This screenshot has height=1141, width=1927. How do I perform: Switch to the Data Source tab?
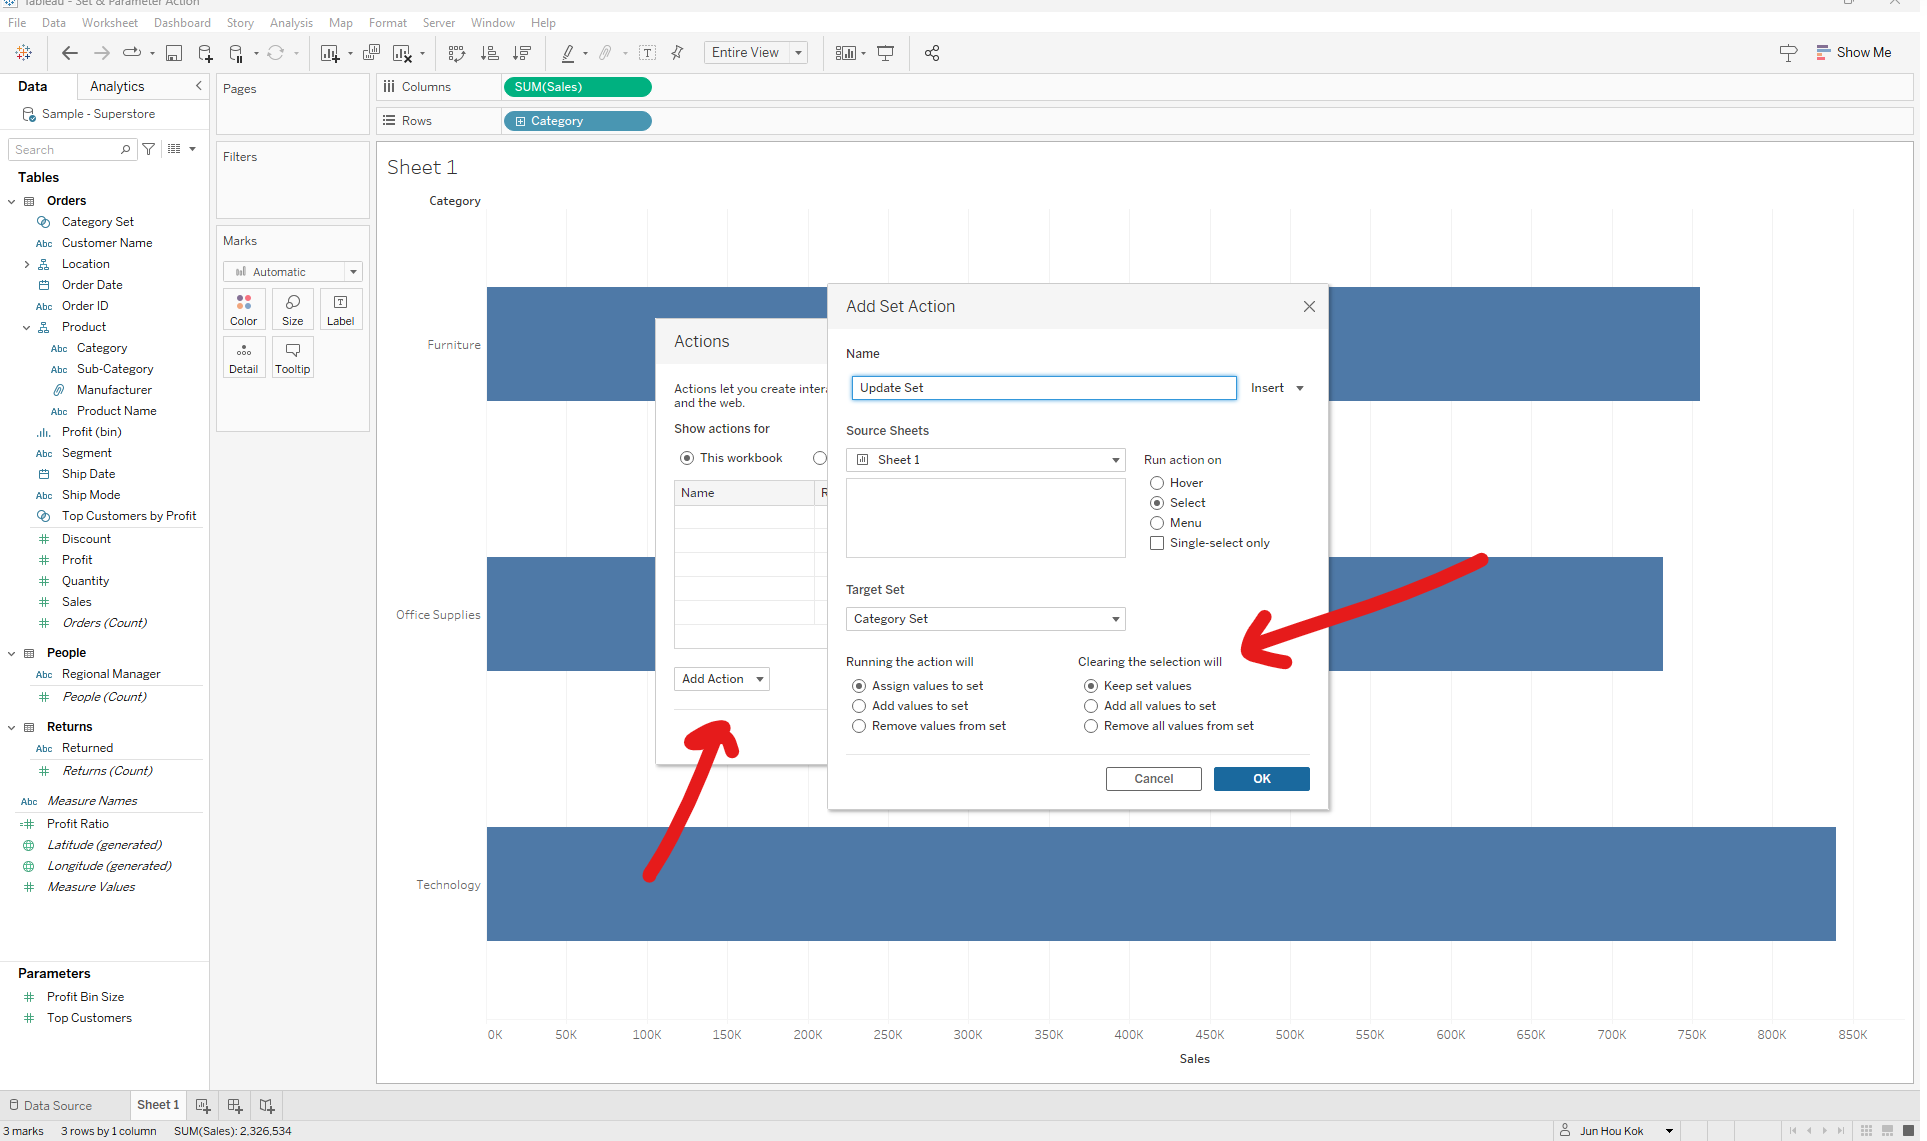[x=51, y=1105]
